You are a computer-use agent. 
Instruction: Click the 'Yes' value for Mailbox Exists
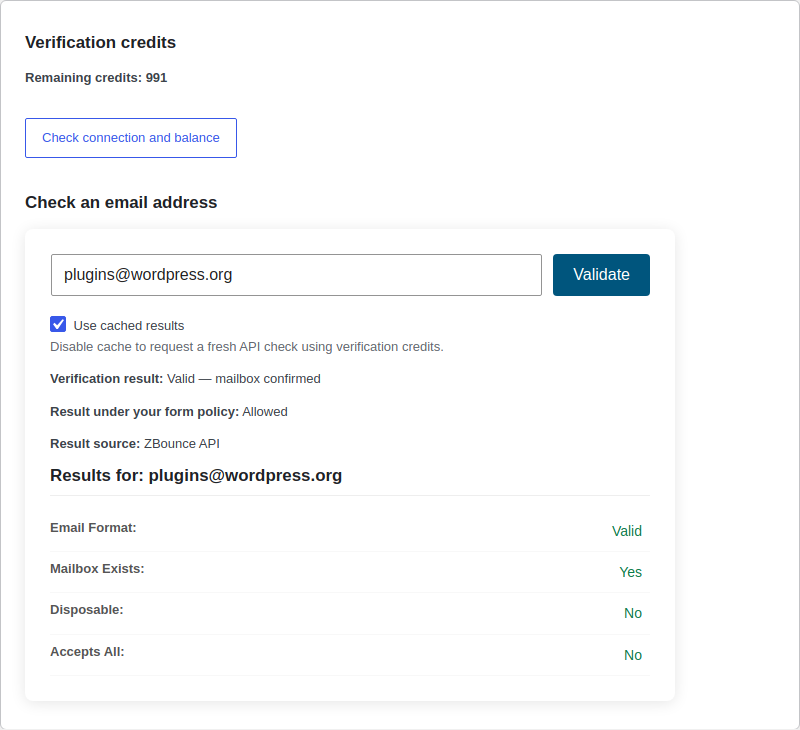630,572
